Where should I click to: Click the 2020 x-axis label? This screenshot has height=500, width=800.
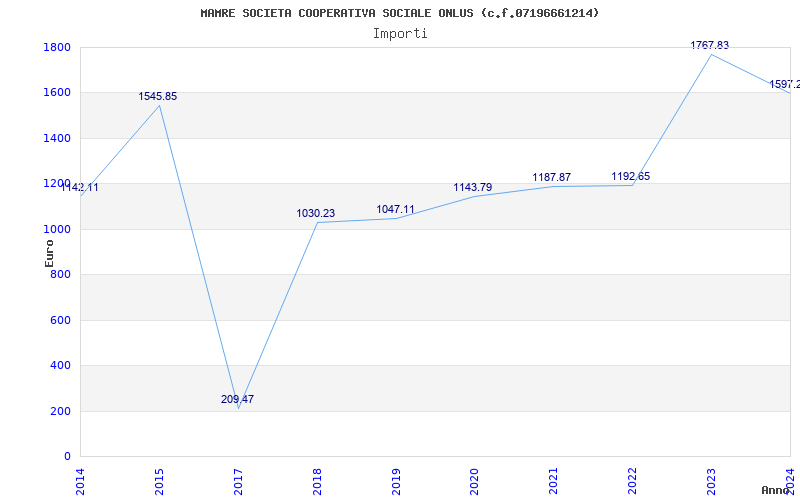coord(474,481)
